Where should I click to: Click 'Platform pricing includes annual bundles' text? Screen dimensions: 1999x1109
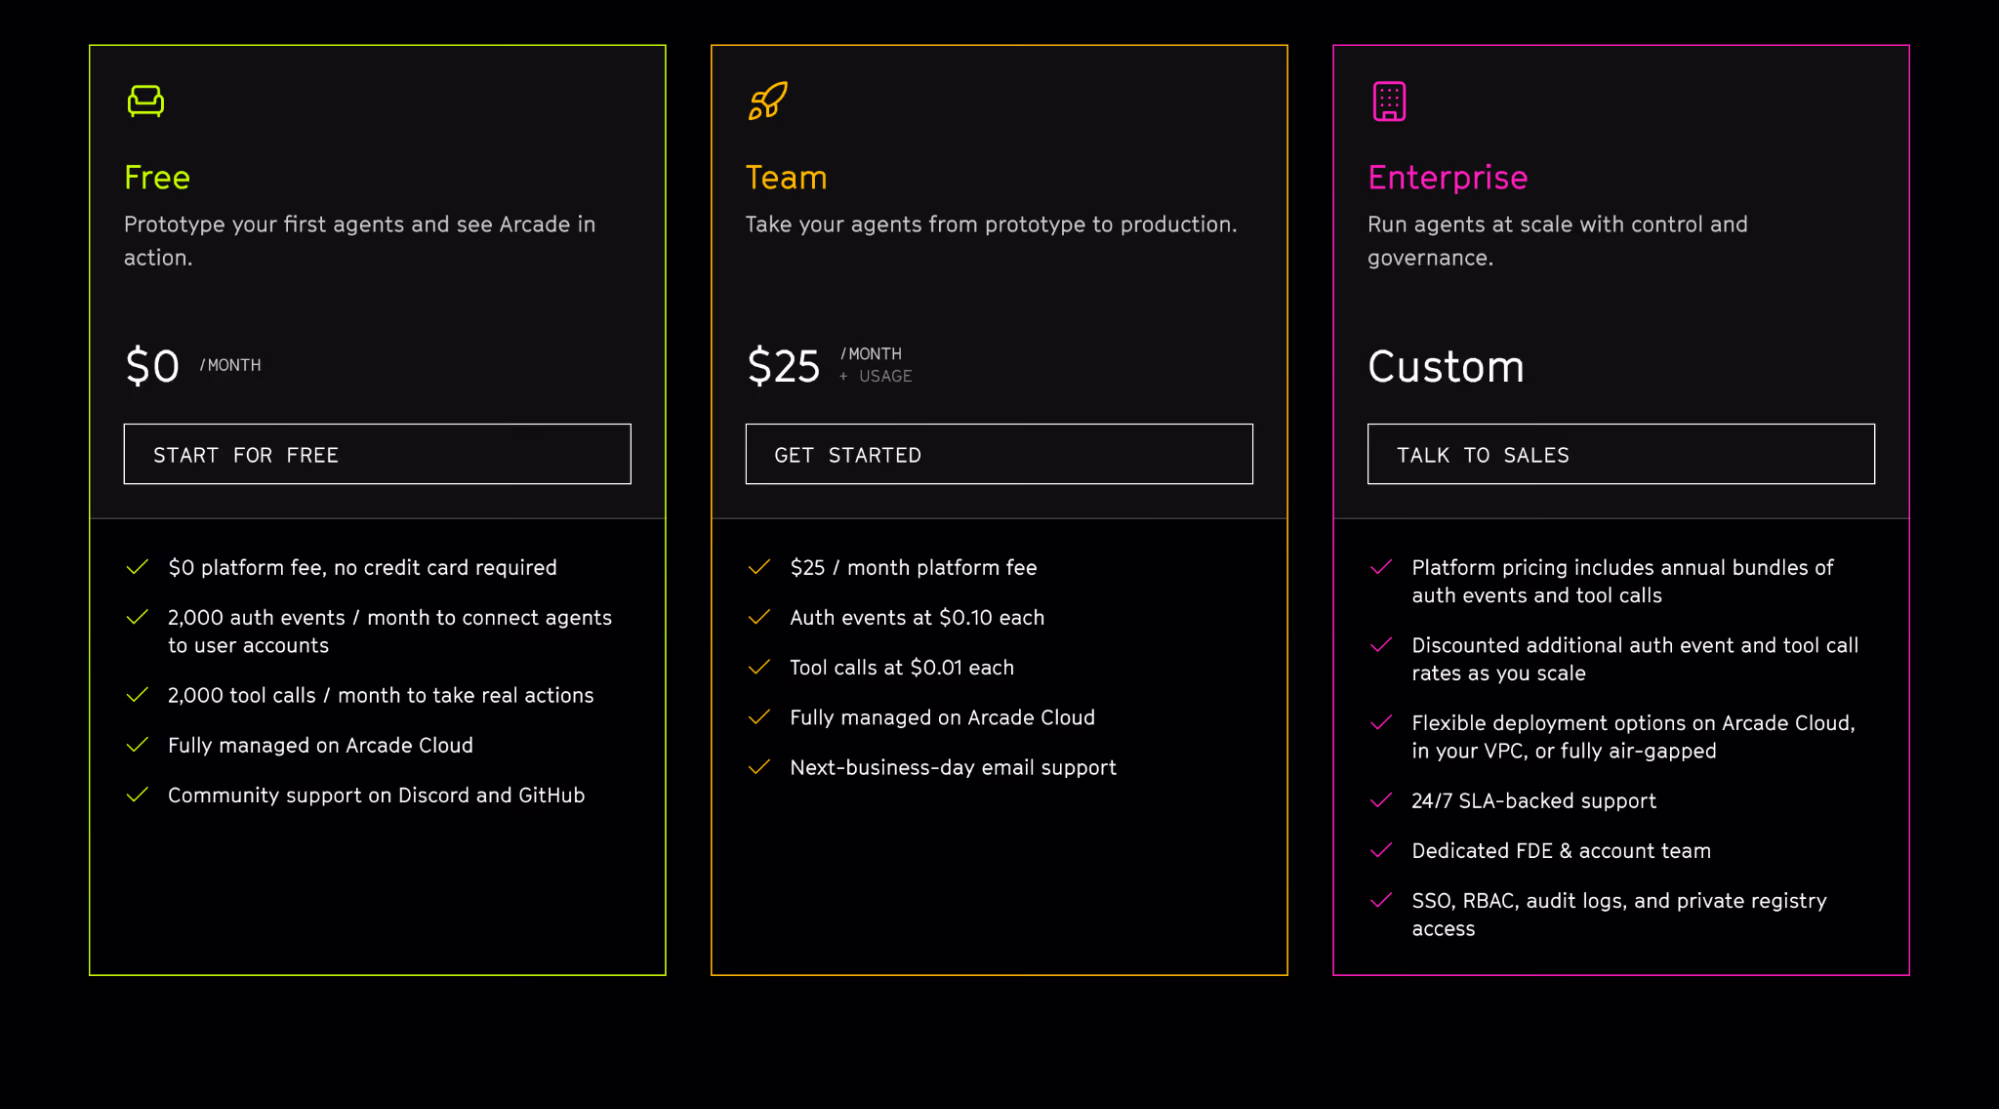point(1623,581)
